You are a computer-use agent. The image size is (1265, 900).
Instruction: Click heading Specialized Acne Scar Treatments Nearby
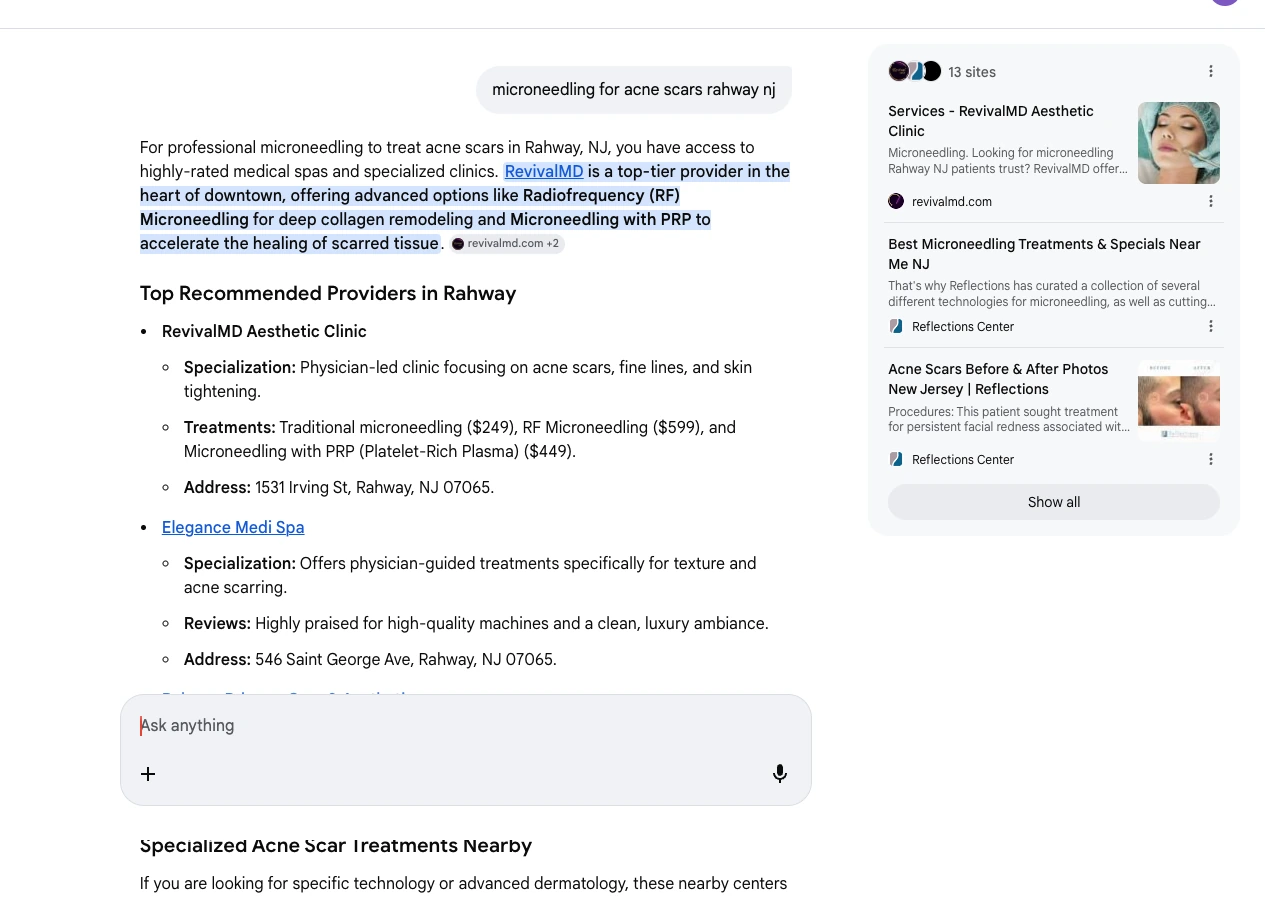(336, 845)
